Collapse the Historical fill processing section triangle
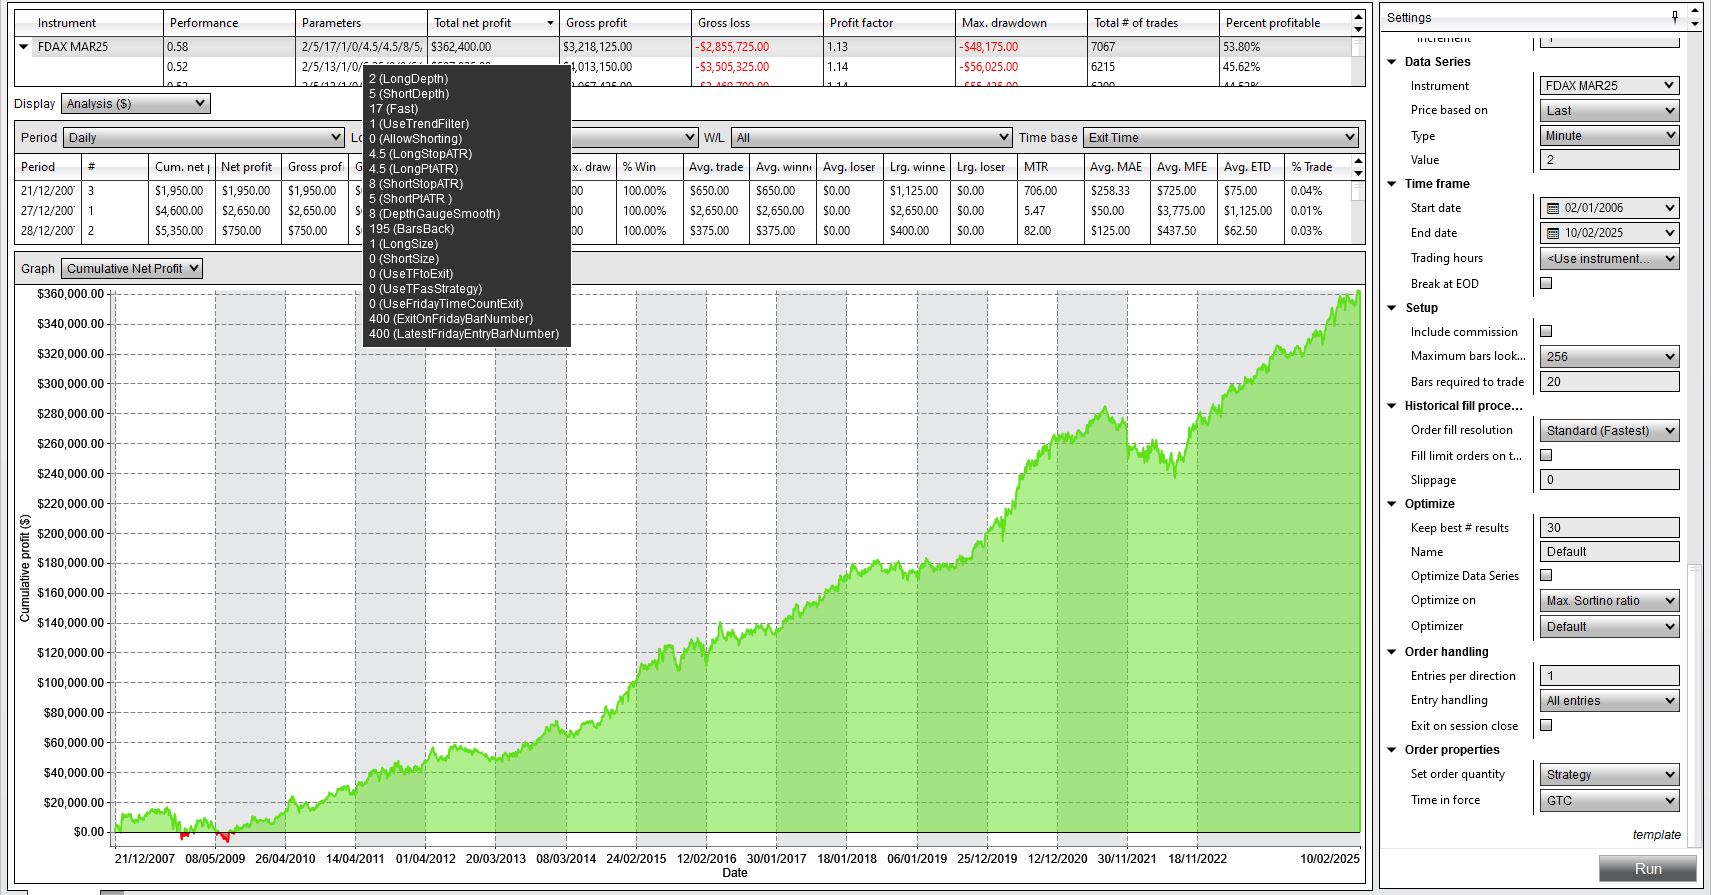 click(x=1392, y=406)
